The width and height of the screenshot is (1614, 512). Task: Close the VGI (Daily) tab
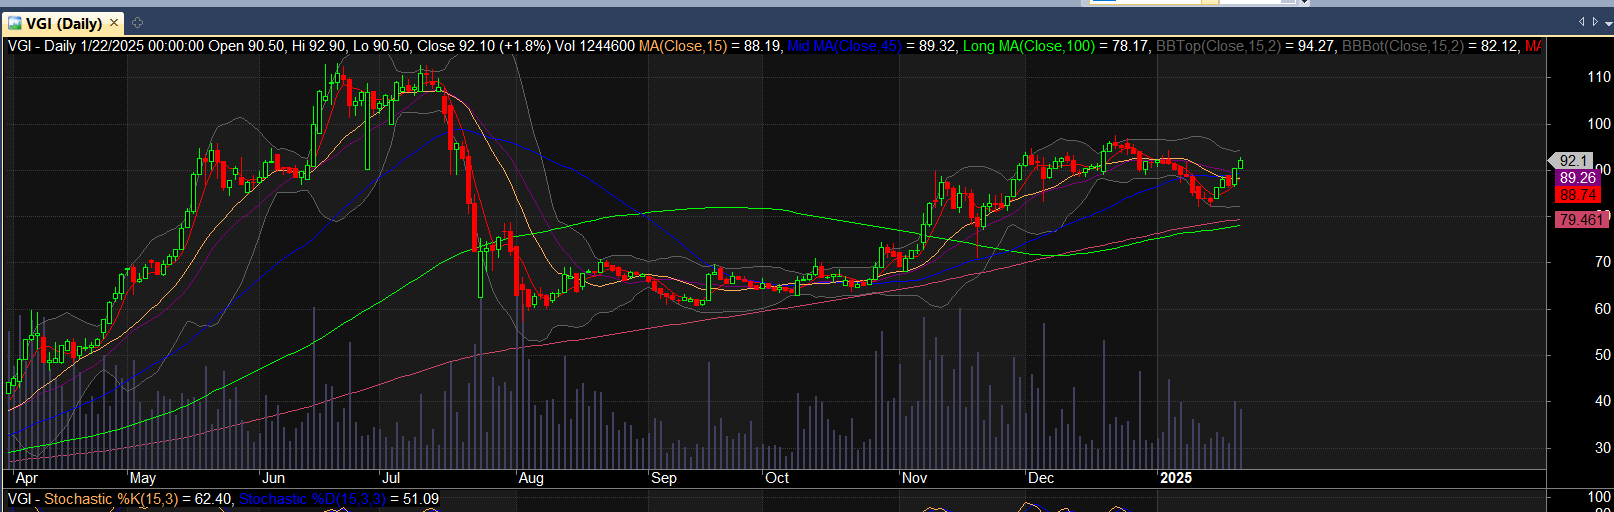point(114,22)
